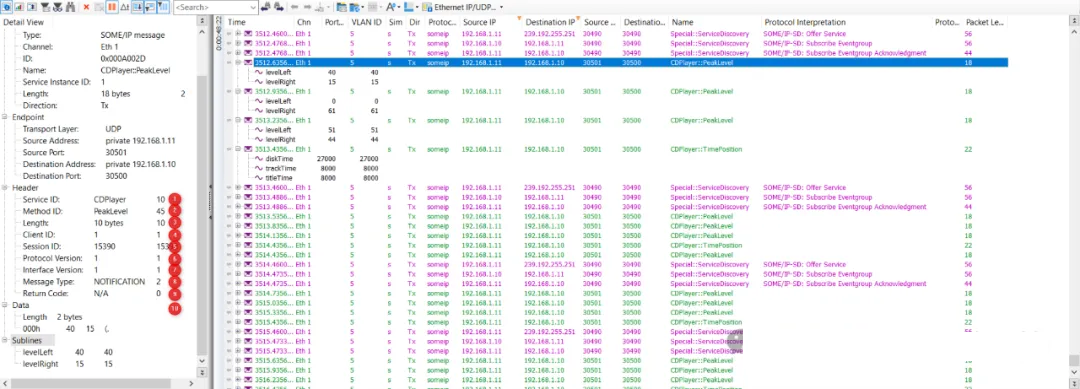Click the first funnel filter icon
The image size is (1080, 389).
pyautogui.click(x=45, y=7)
